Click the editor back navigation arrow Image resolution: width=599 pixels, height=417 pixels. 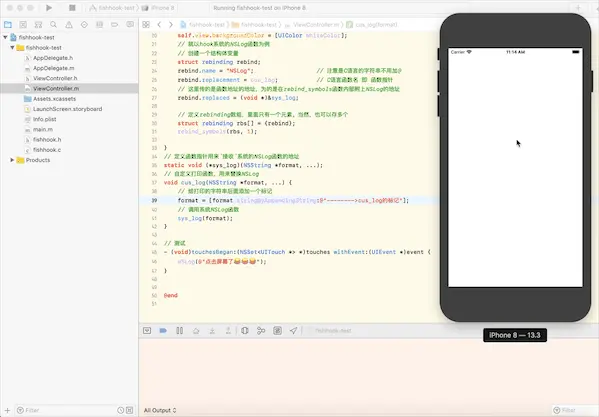pos(159,25)
